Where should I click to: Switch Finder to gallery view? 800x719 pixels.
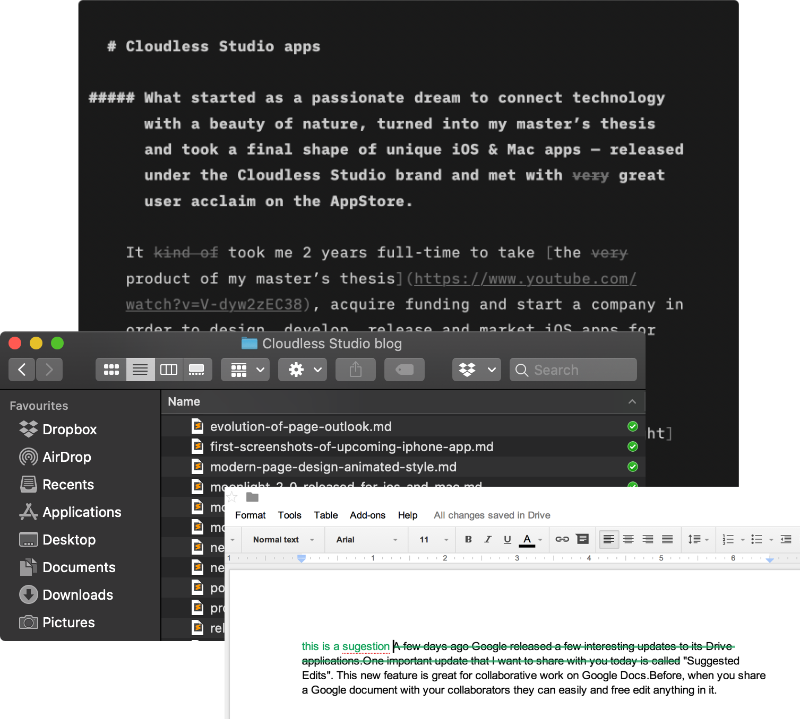tap(197, 369)
